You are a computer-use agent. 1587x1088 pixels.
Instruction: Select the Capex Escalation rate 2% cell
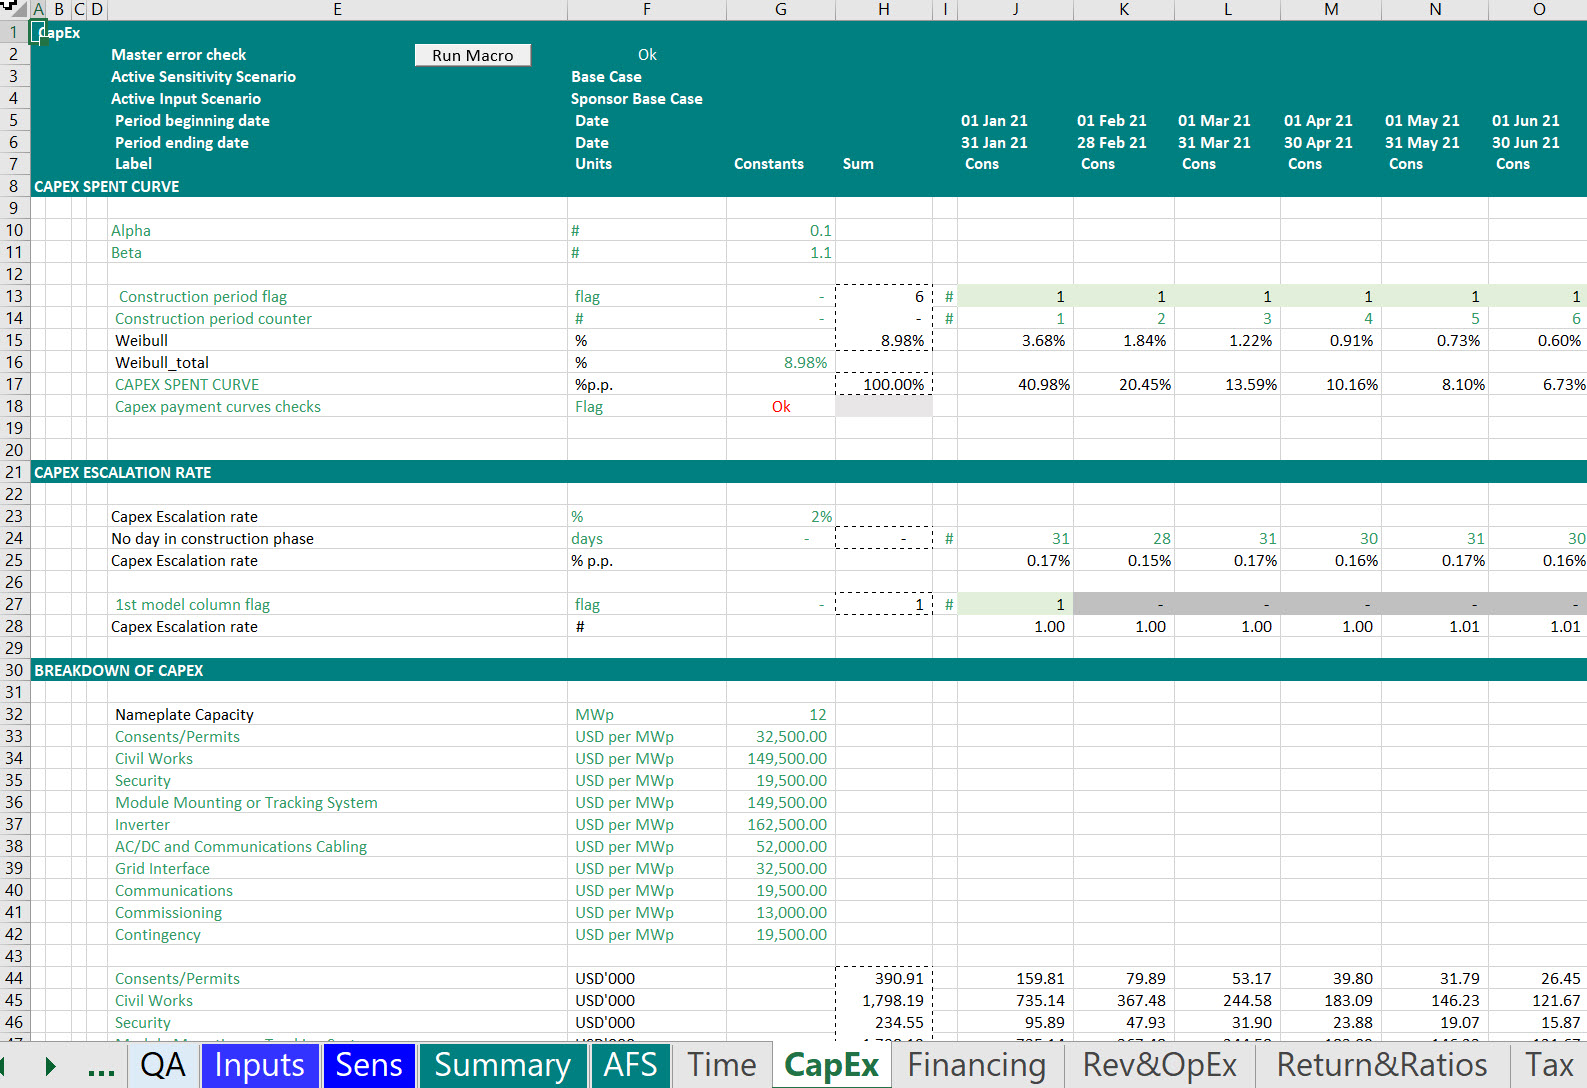(781, 516)
